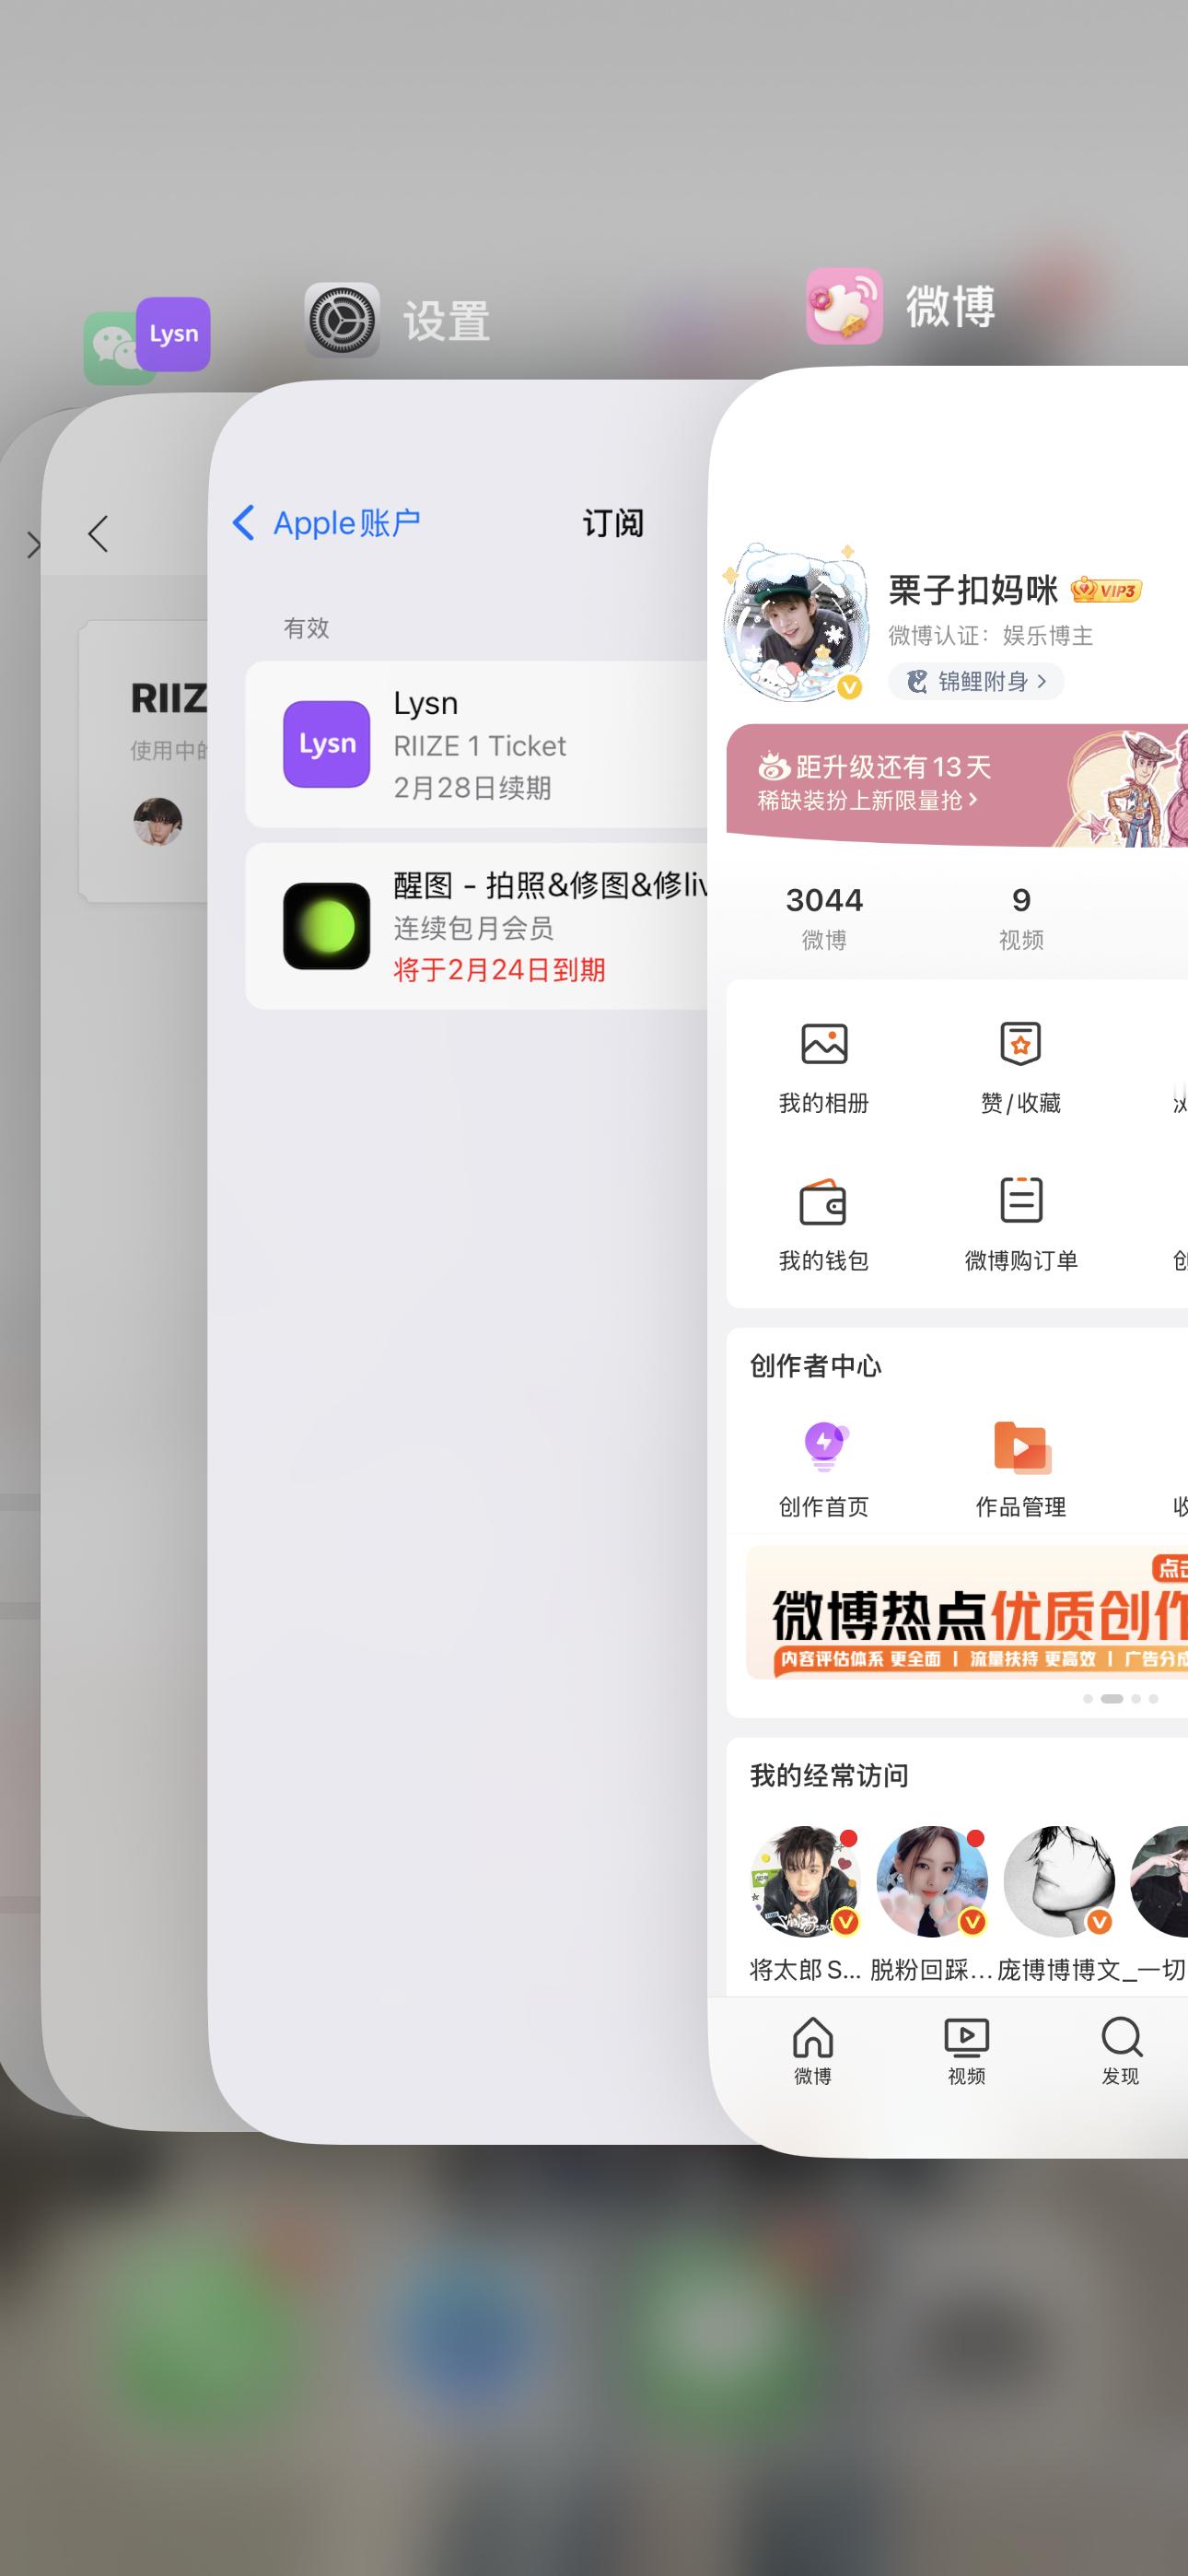
Task: Go back to Apple 账户 in Settings
Action: [x=327, y=523]
